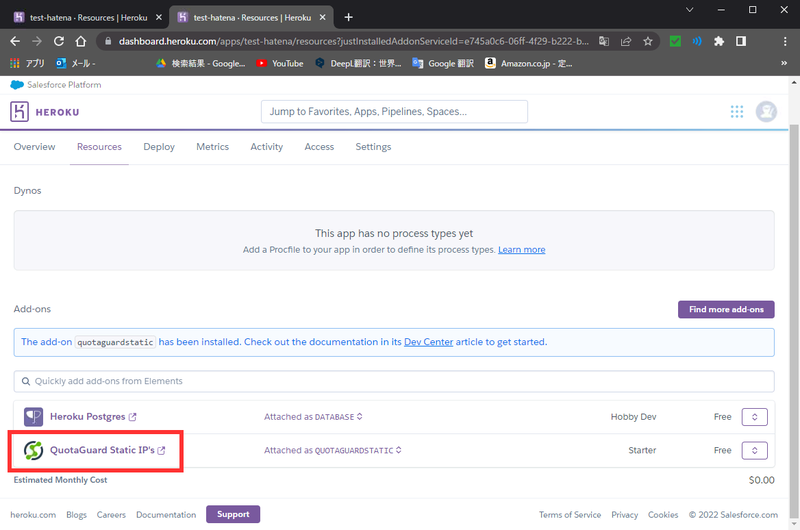The width and height of the screenshot is (800, 530).
Task: Click the share page icon in address bar
Action: [626, 41]
